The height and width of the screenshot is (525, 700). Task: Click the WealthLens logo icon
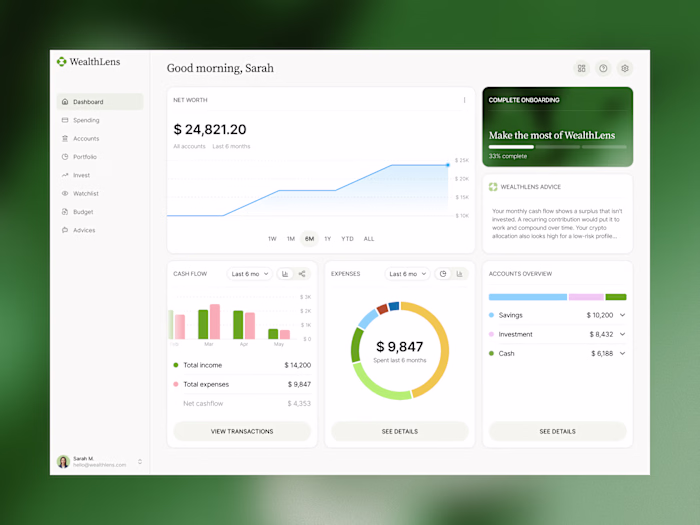(62, 62)
